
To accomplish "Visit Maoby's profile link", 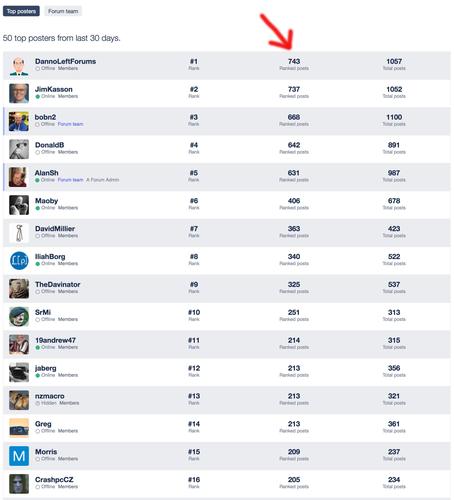I will point(47,201).
